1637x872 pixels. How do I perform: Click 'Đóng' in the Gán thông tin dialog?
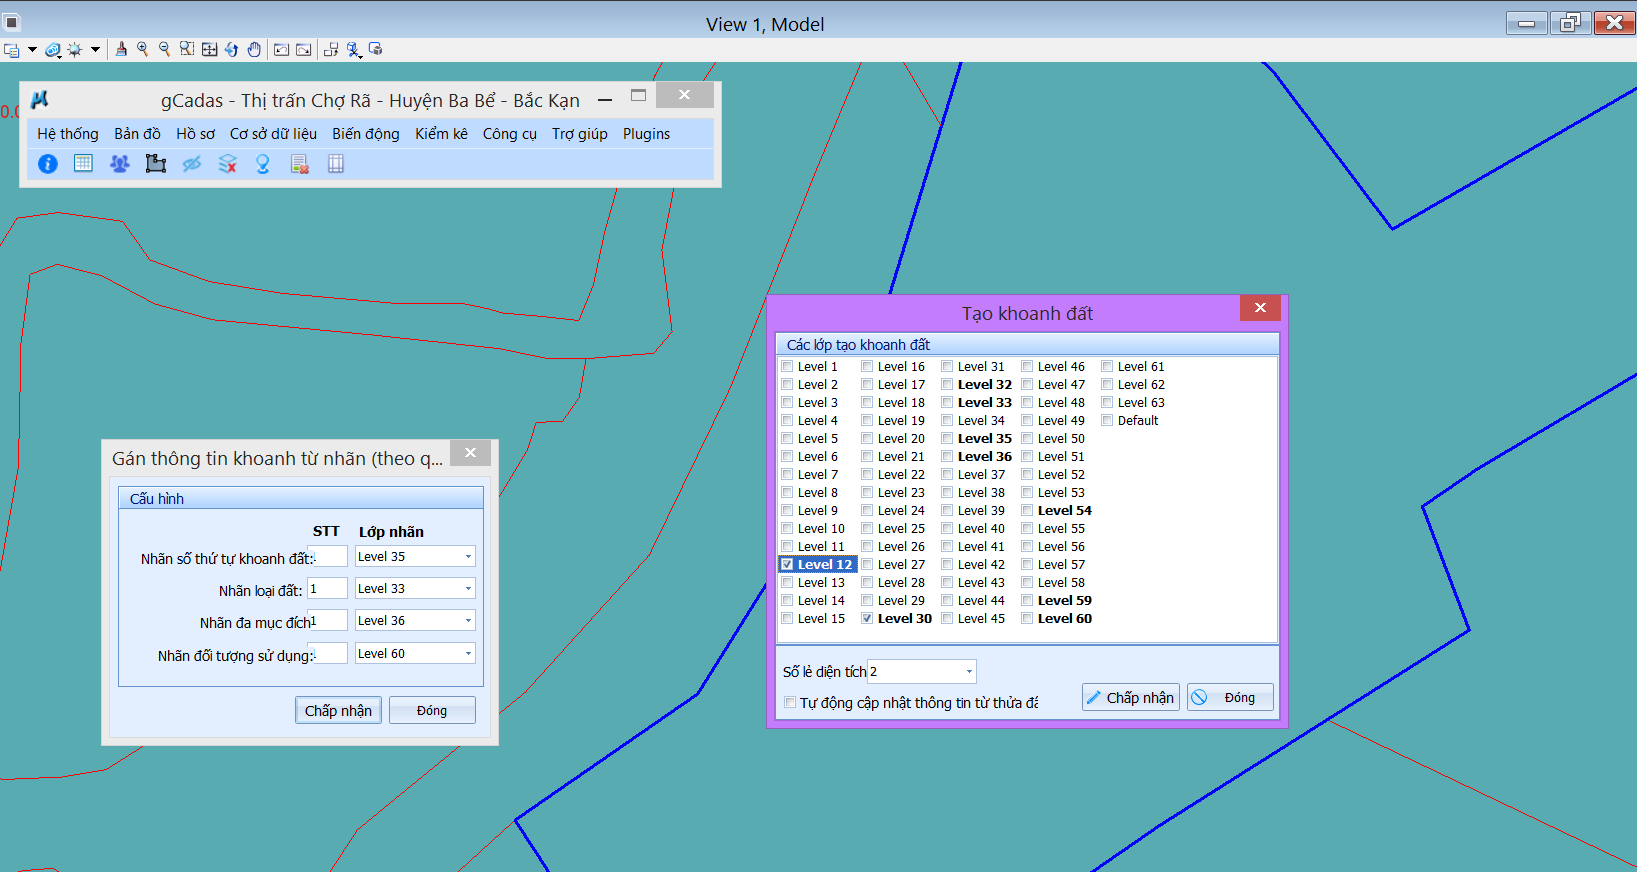tap(431, 711)
